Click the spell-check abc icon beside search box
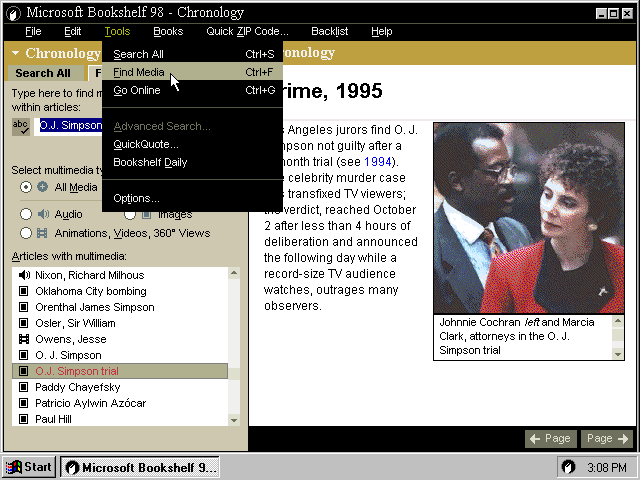The width and height of the screenshot is (640, 480). point(21,126)
